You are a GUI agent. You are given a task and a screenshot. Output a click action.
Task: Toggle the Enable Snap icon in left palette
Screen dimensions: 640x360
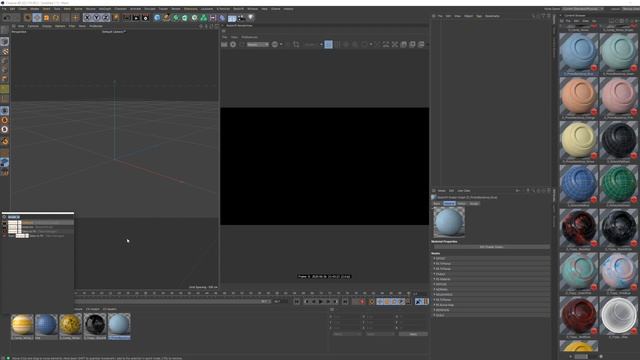pyautogui.click(x=4, y=141)
